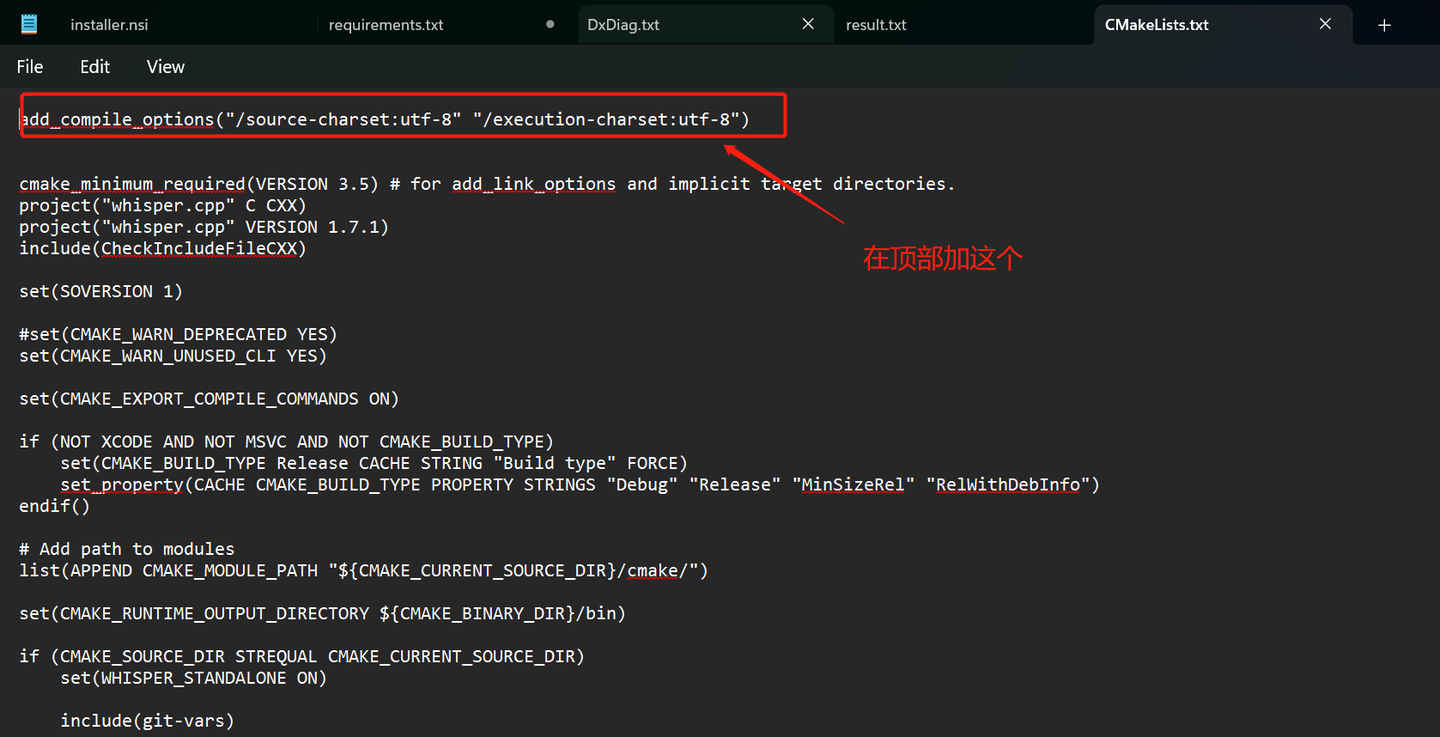Select the CMakeLists.txt tab
Viewport: 1440px width, 737px height.
[1156, 25]
